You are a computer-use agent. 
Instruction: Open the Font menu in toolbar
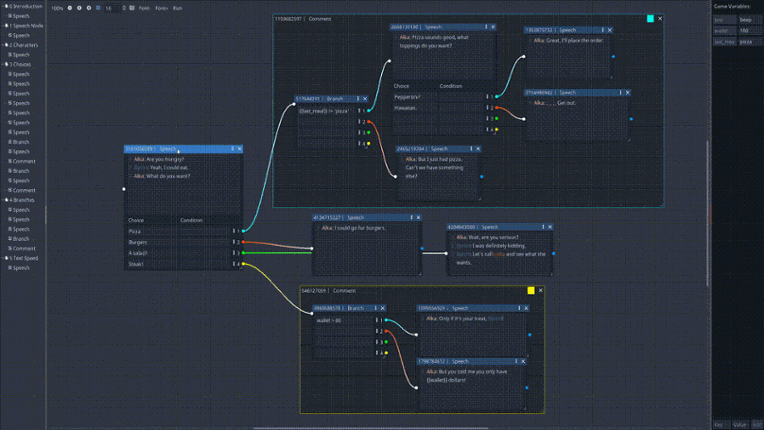[144, 8]
